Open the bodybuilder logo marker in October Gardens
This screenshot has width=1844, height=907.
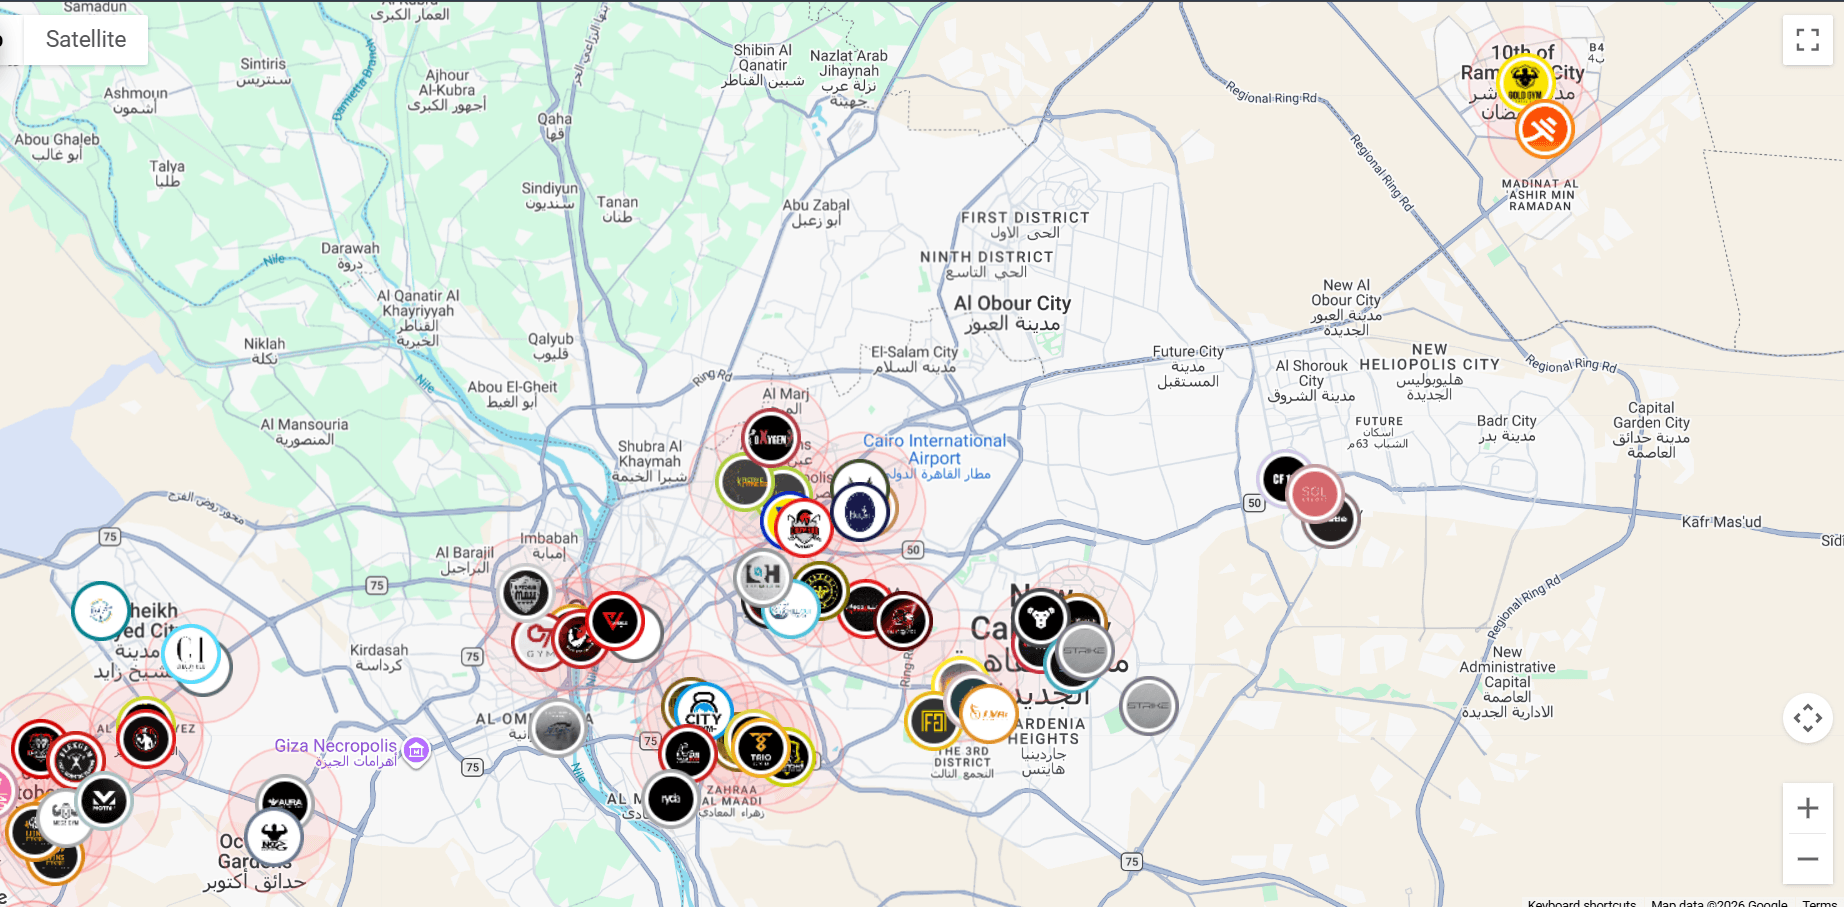coord(274,837)
